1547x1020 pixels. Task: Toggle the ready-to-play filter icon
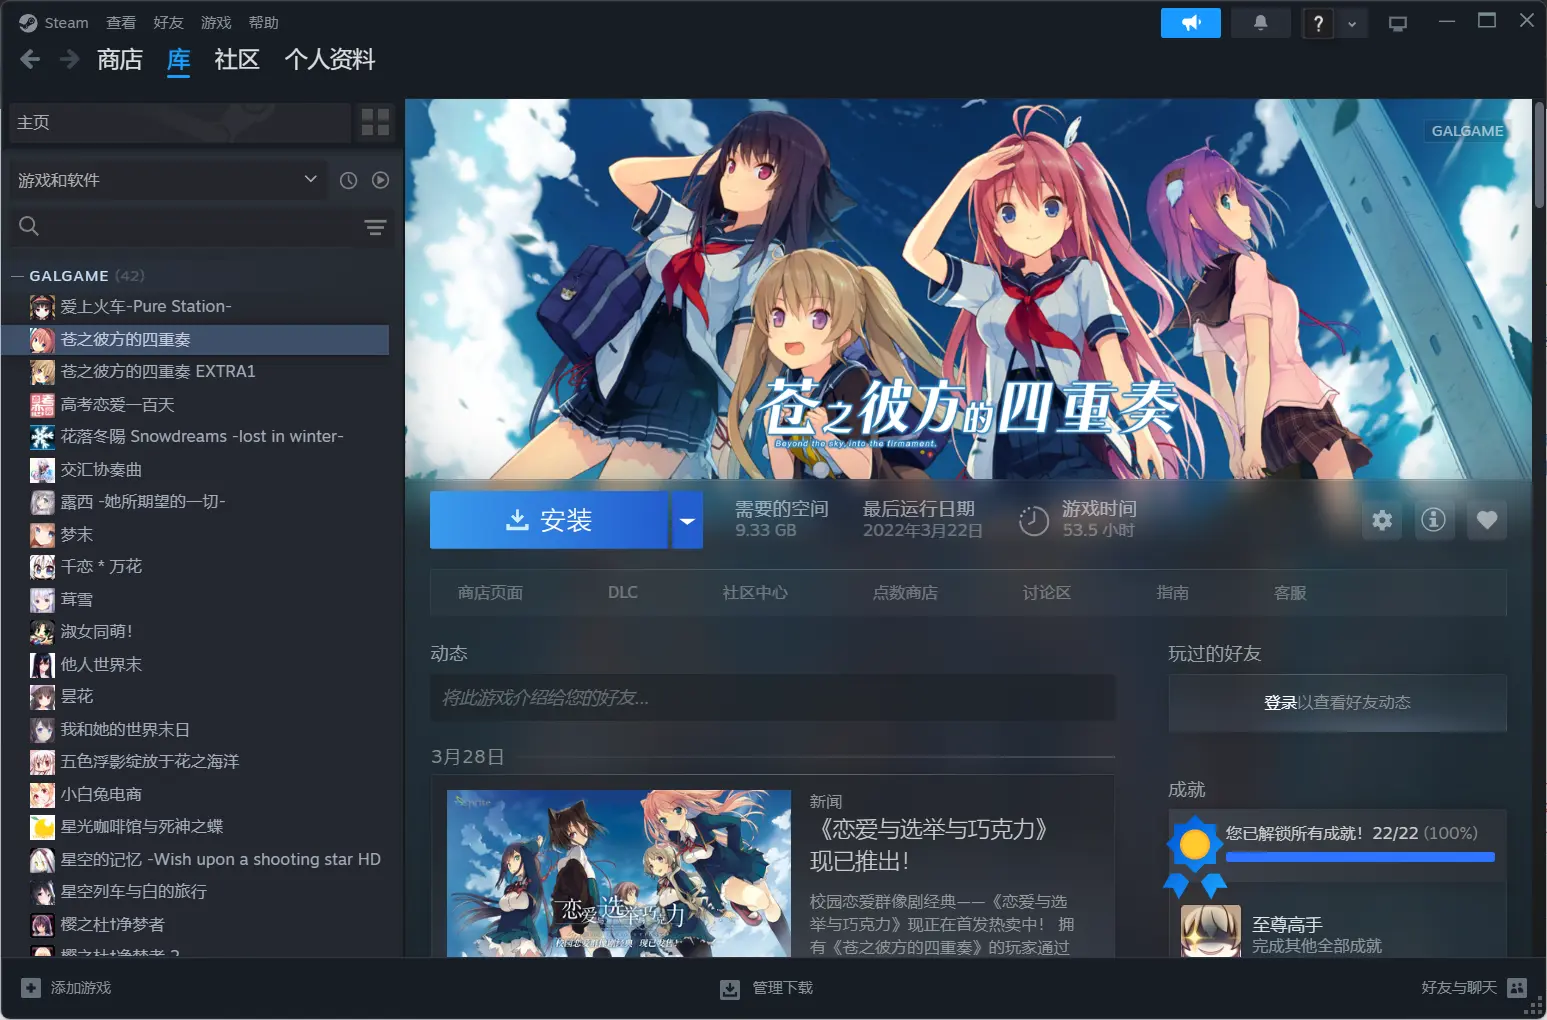pos(380,180)
